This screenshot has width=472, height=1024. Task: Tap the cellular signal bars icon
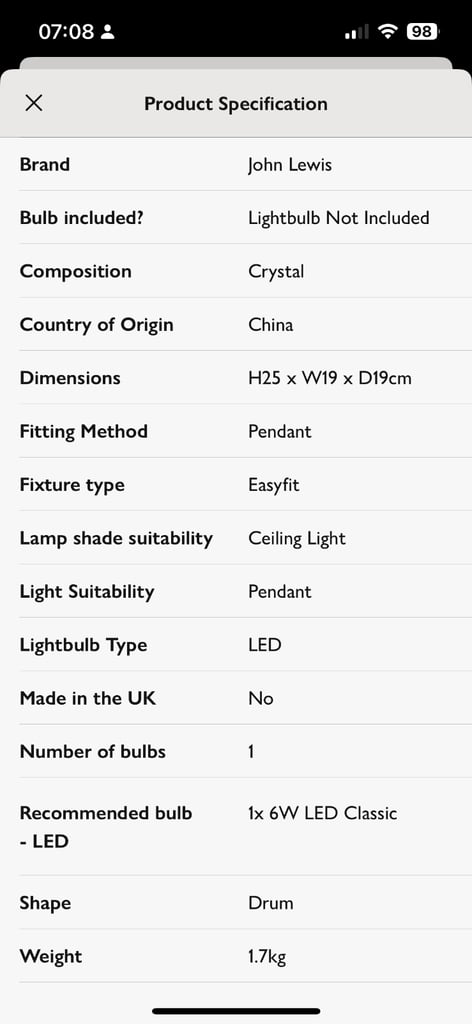(356, 31)
